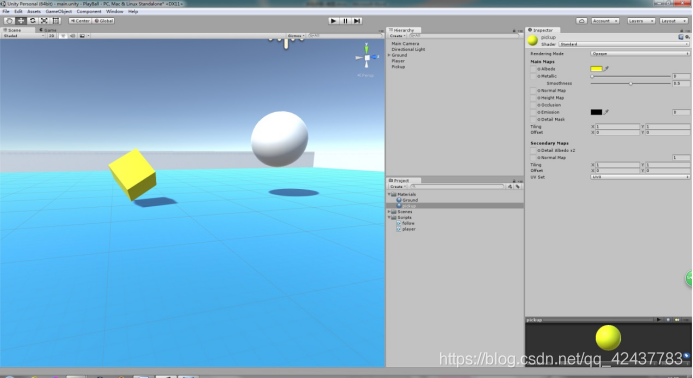Viewport: 693px width, 378px height.
Task: Click the scene orientation gizmo center cube
Action: (367, 57)
